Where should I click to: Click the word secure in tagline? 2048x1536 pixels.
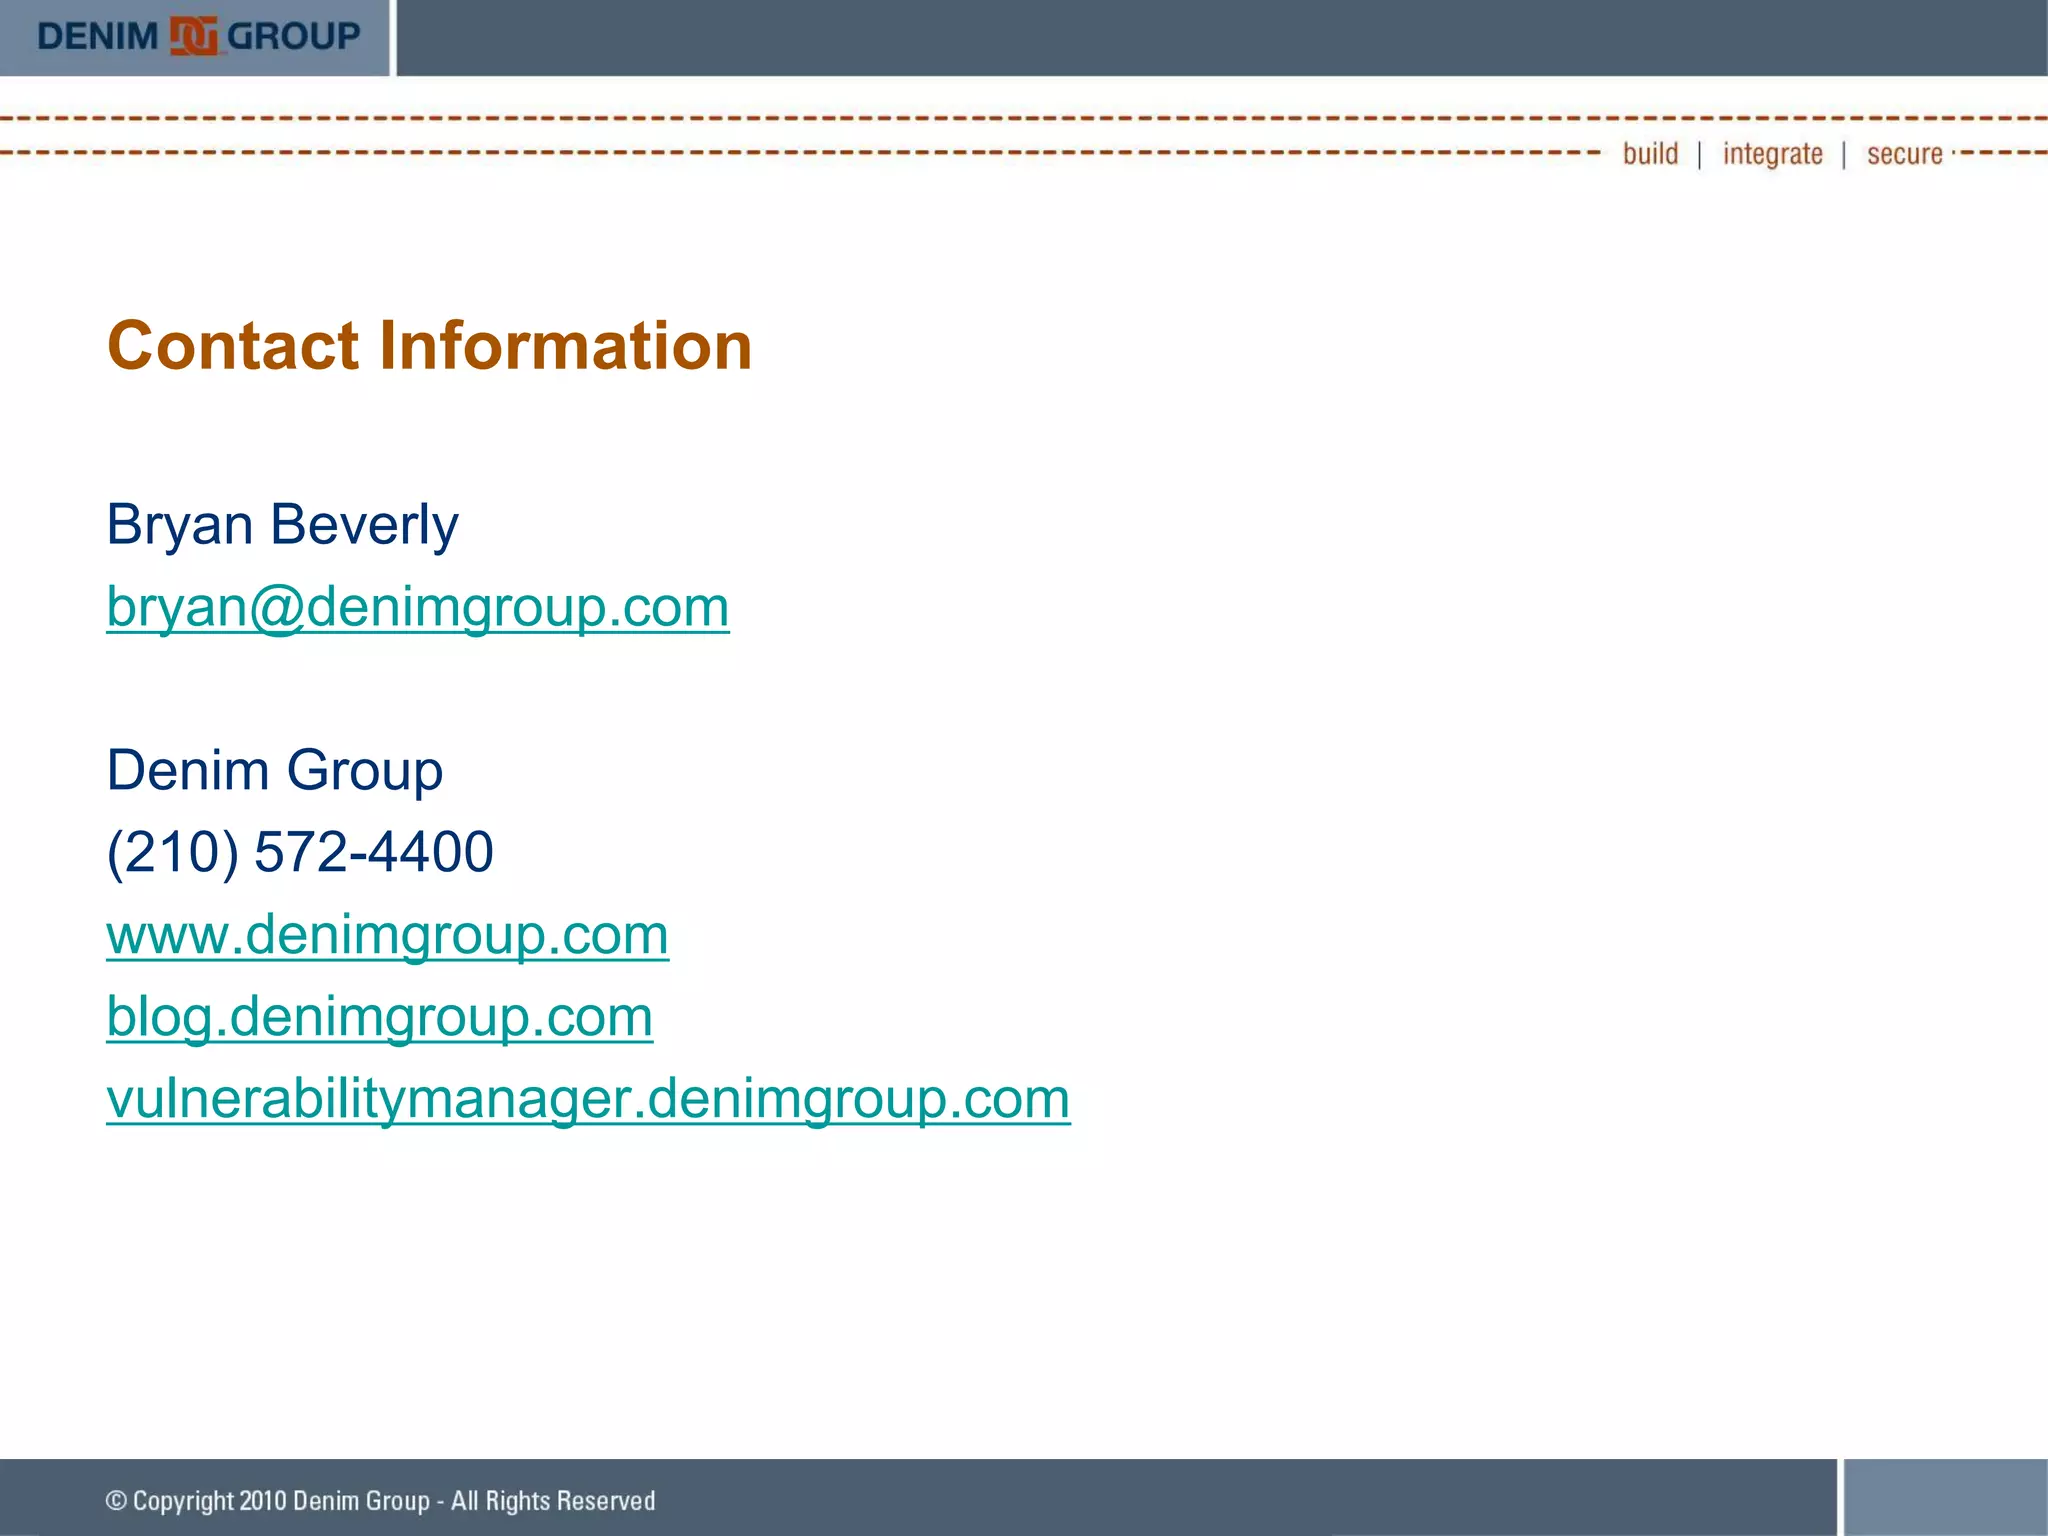coord(1904,155)
